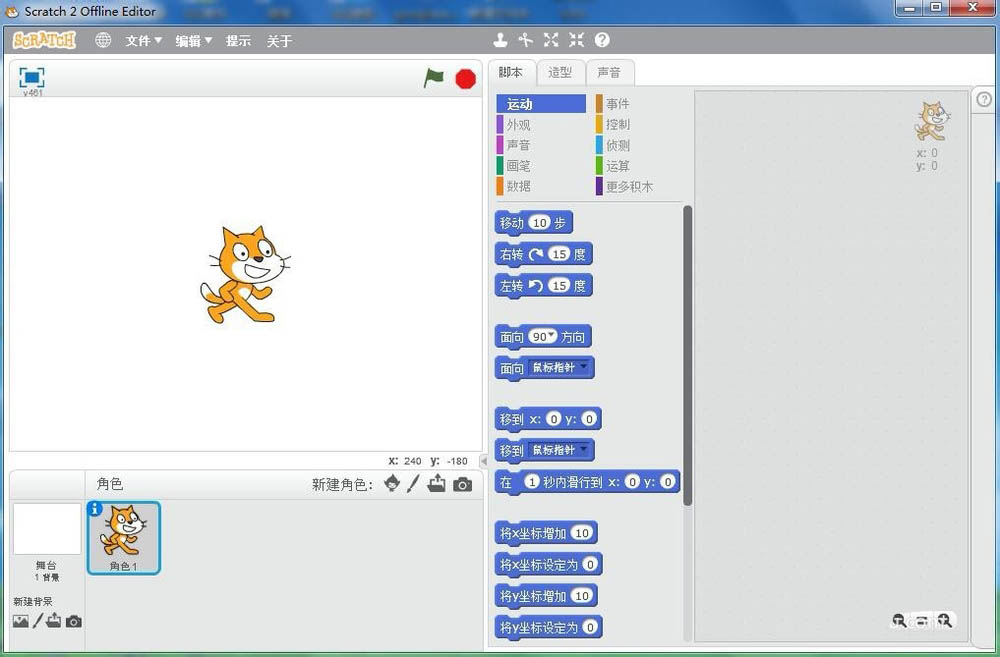Open sprite info via the blue i badge
The width and height of the screenshot is (1000, 657).
[94, 510]
